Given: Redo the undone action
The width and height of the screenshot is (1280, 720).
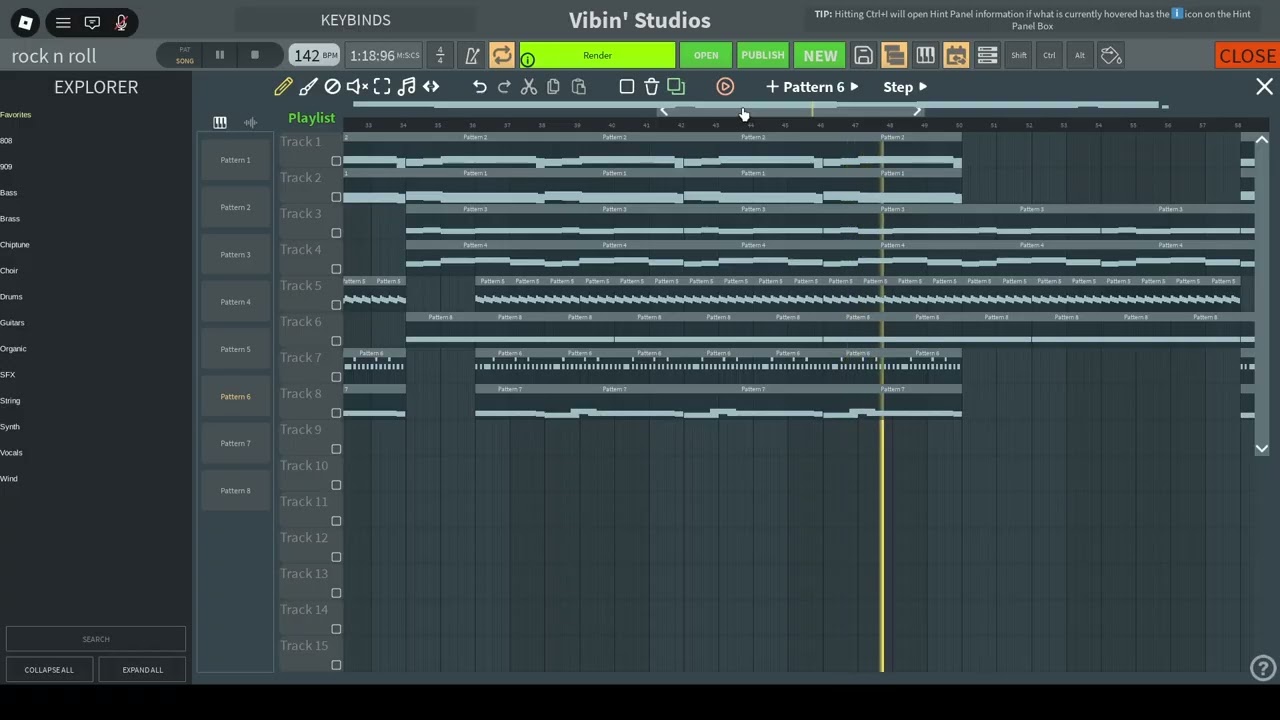Looking at the screenshot, I should (504, 87).
